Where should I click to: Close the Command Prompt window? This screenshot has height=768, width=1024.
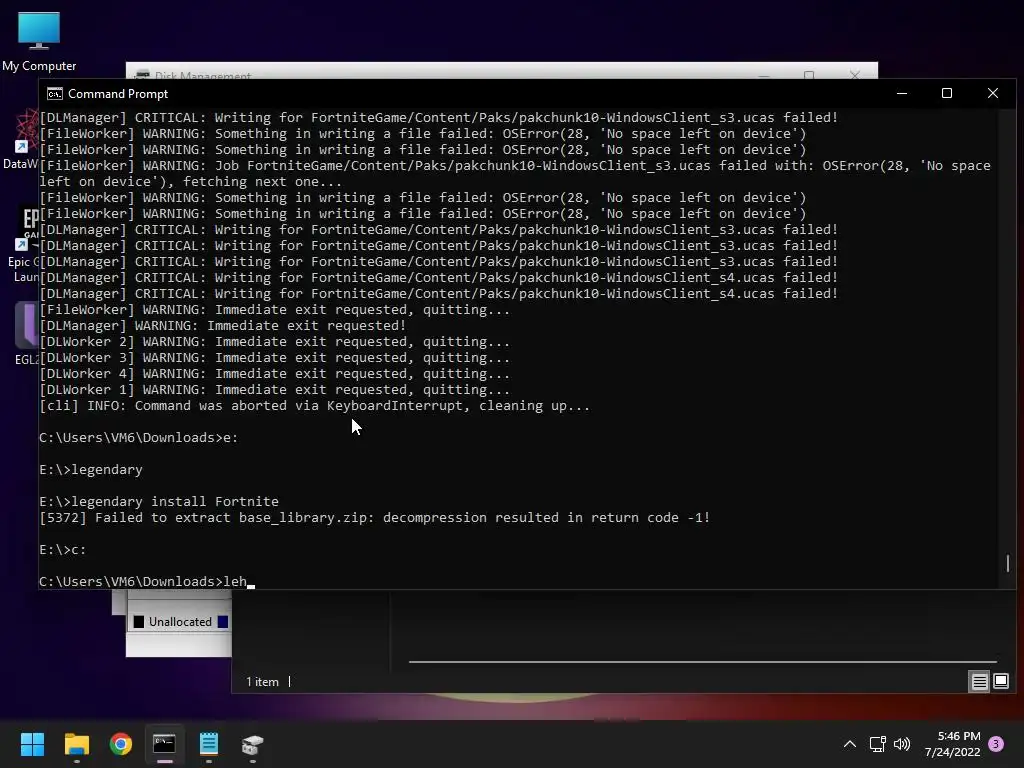click(x=993, y=93)
